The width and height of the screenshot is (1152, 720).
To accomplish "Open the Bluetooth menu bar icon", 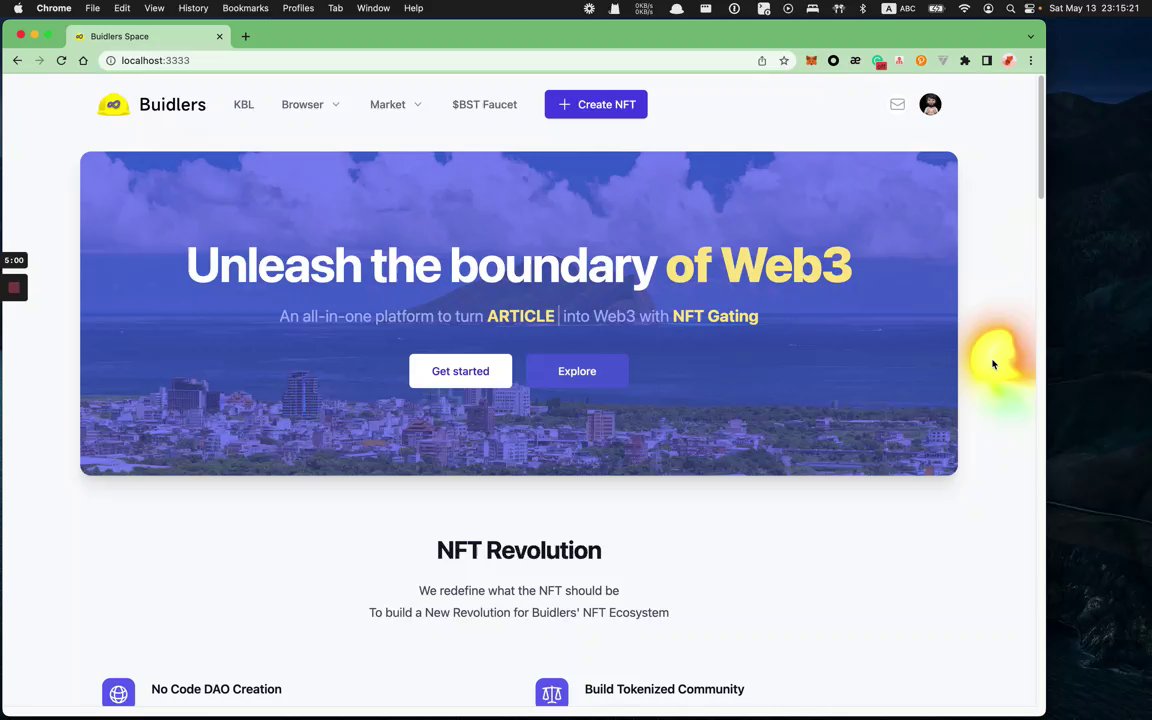I will (863, 8).
